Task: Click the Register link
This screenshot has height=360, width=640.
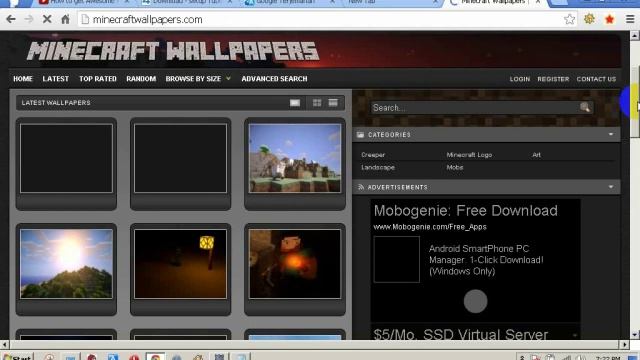Action: click(553, 79)
